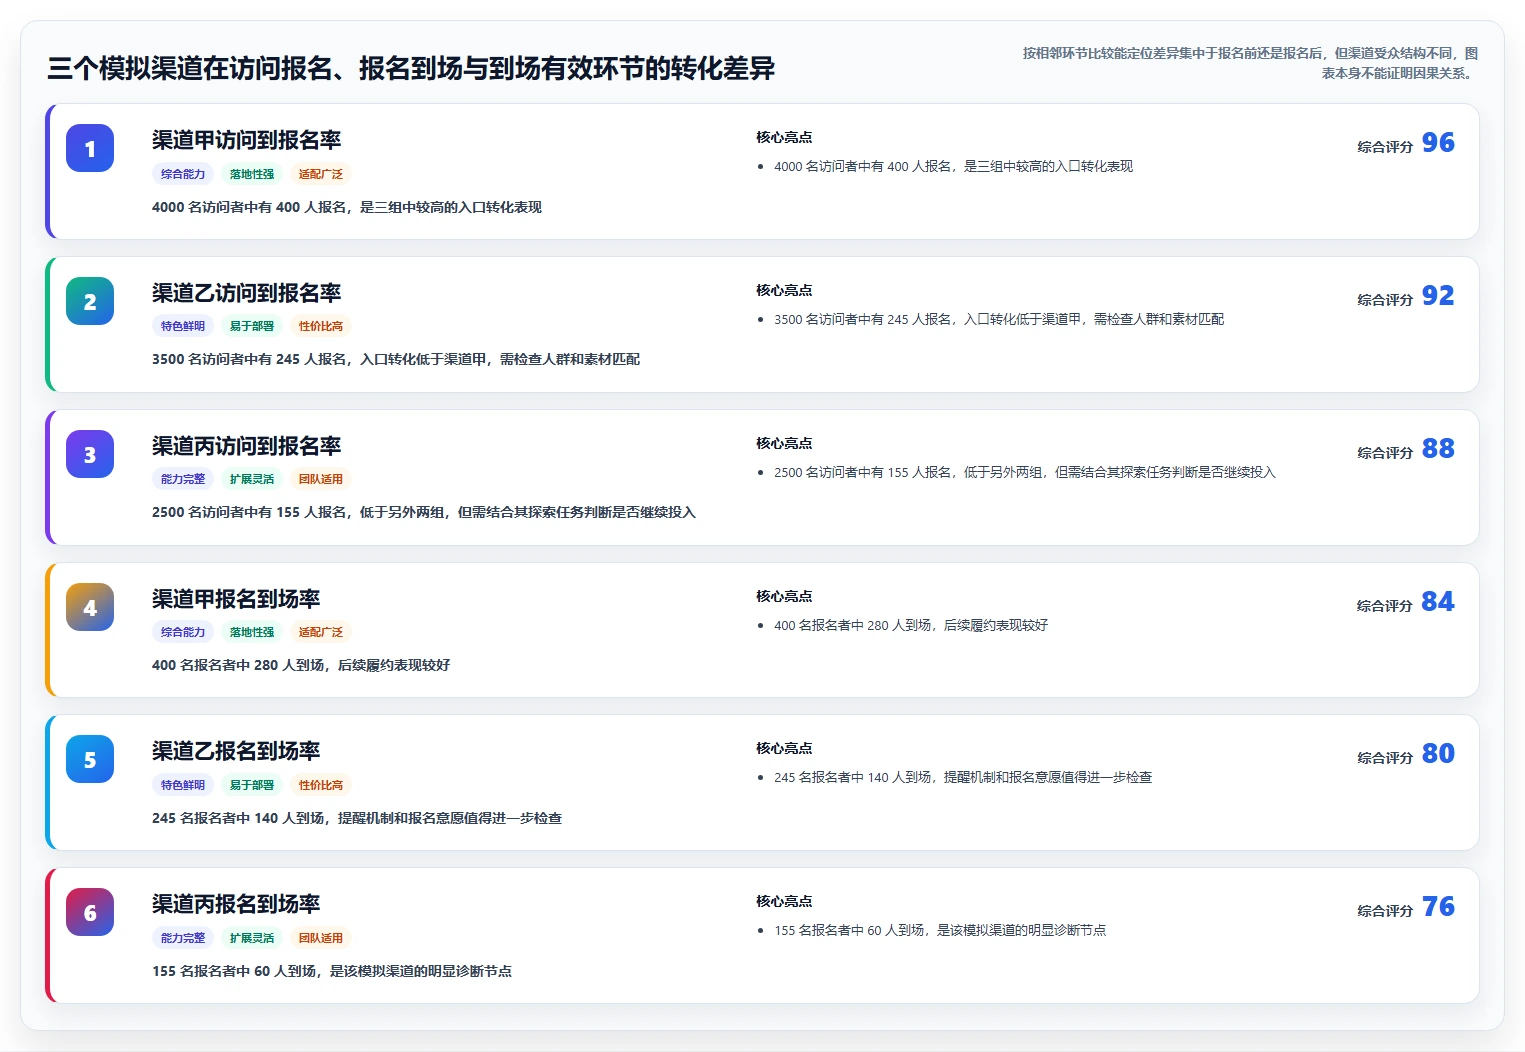This screenshot has height=1052, width=1525.
Task: Click the 综合评分 label beside score 96
Action: click(x=1385, y=147)
